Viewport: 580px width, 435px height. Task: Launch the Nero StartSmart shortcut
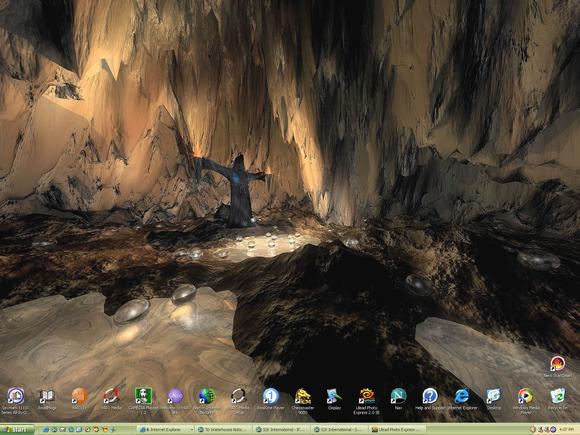pyautogui.click(x=557, y=364)
